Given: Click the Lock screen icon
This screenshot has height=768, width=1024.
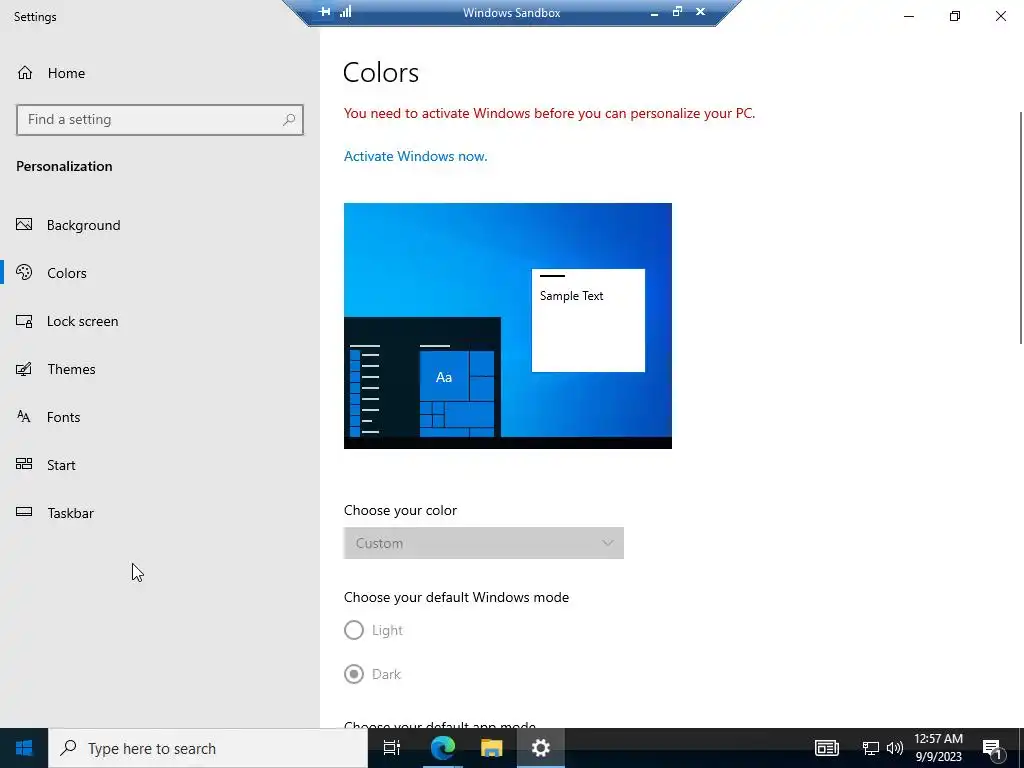Looking at the screenshot, I should [24, 321].
